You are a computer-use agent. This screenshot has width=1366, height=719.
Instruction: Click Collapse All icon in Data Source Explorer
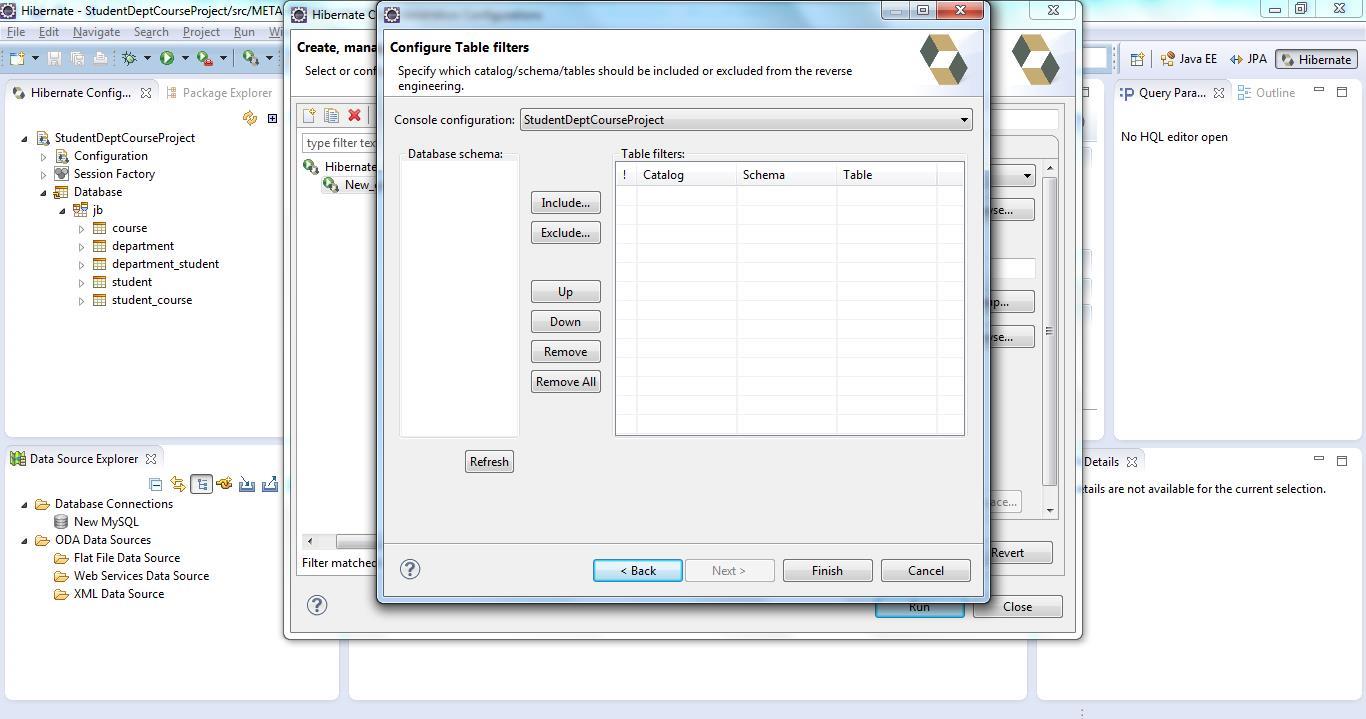[156, 484]
